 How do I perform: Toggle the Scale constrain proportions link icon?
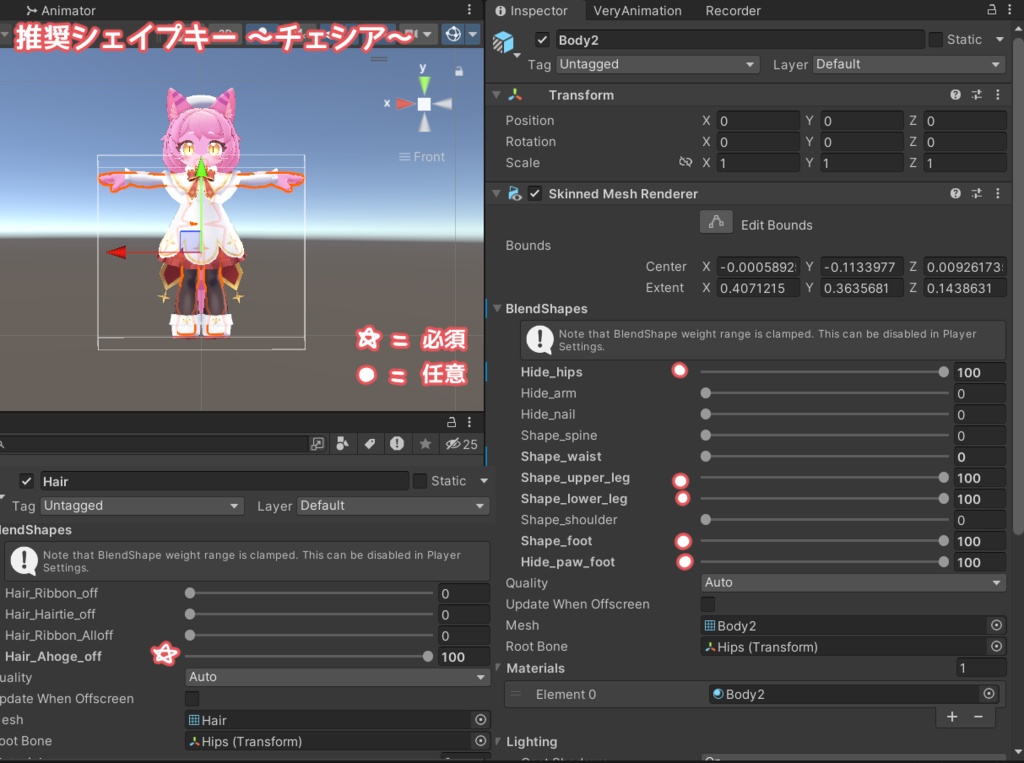click(685, 162)
